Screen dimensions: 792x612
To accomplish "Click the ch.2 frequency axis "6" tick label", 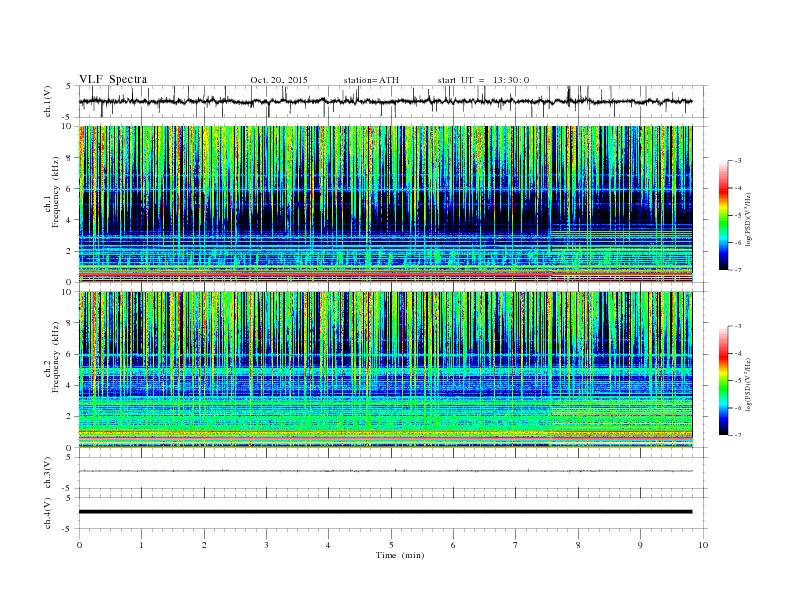I will pyautogui.click(x=70, y=354).
